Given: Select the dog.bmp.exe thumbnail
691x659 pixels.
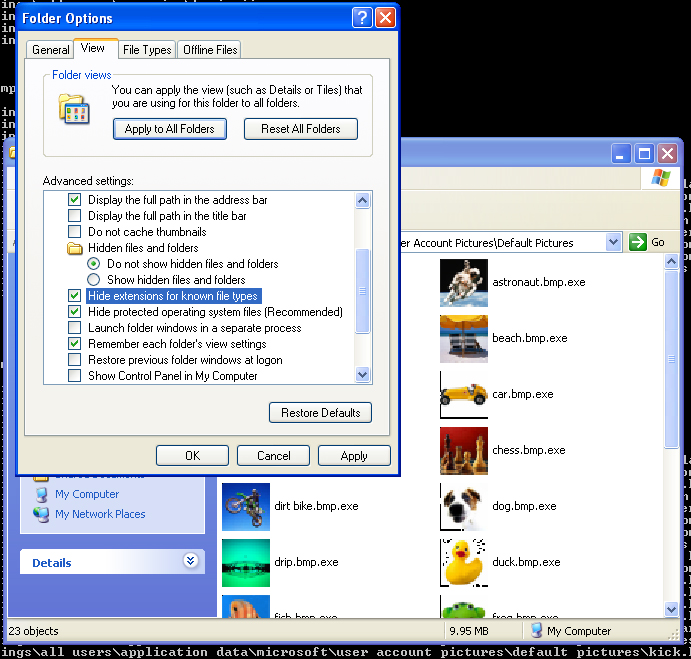Looking at the screenshot, I should coord(464,506).
